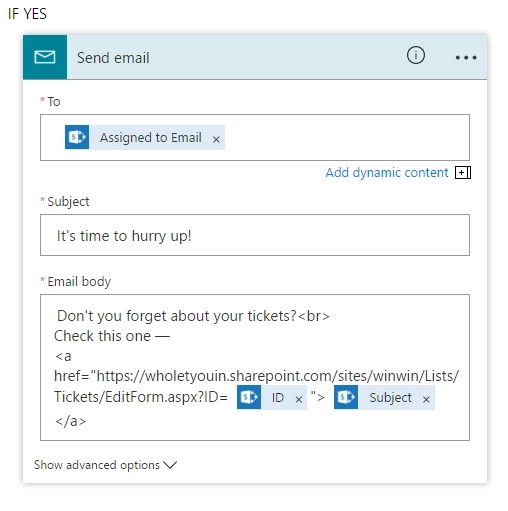Screen dimensions: 508x511
Task: Click the Send email header title
Action: 113,58
